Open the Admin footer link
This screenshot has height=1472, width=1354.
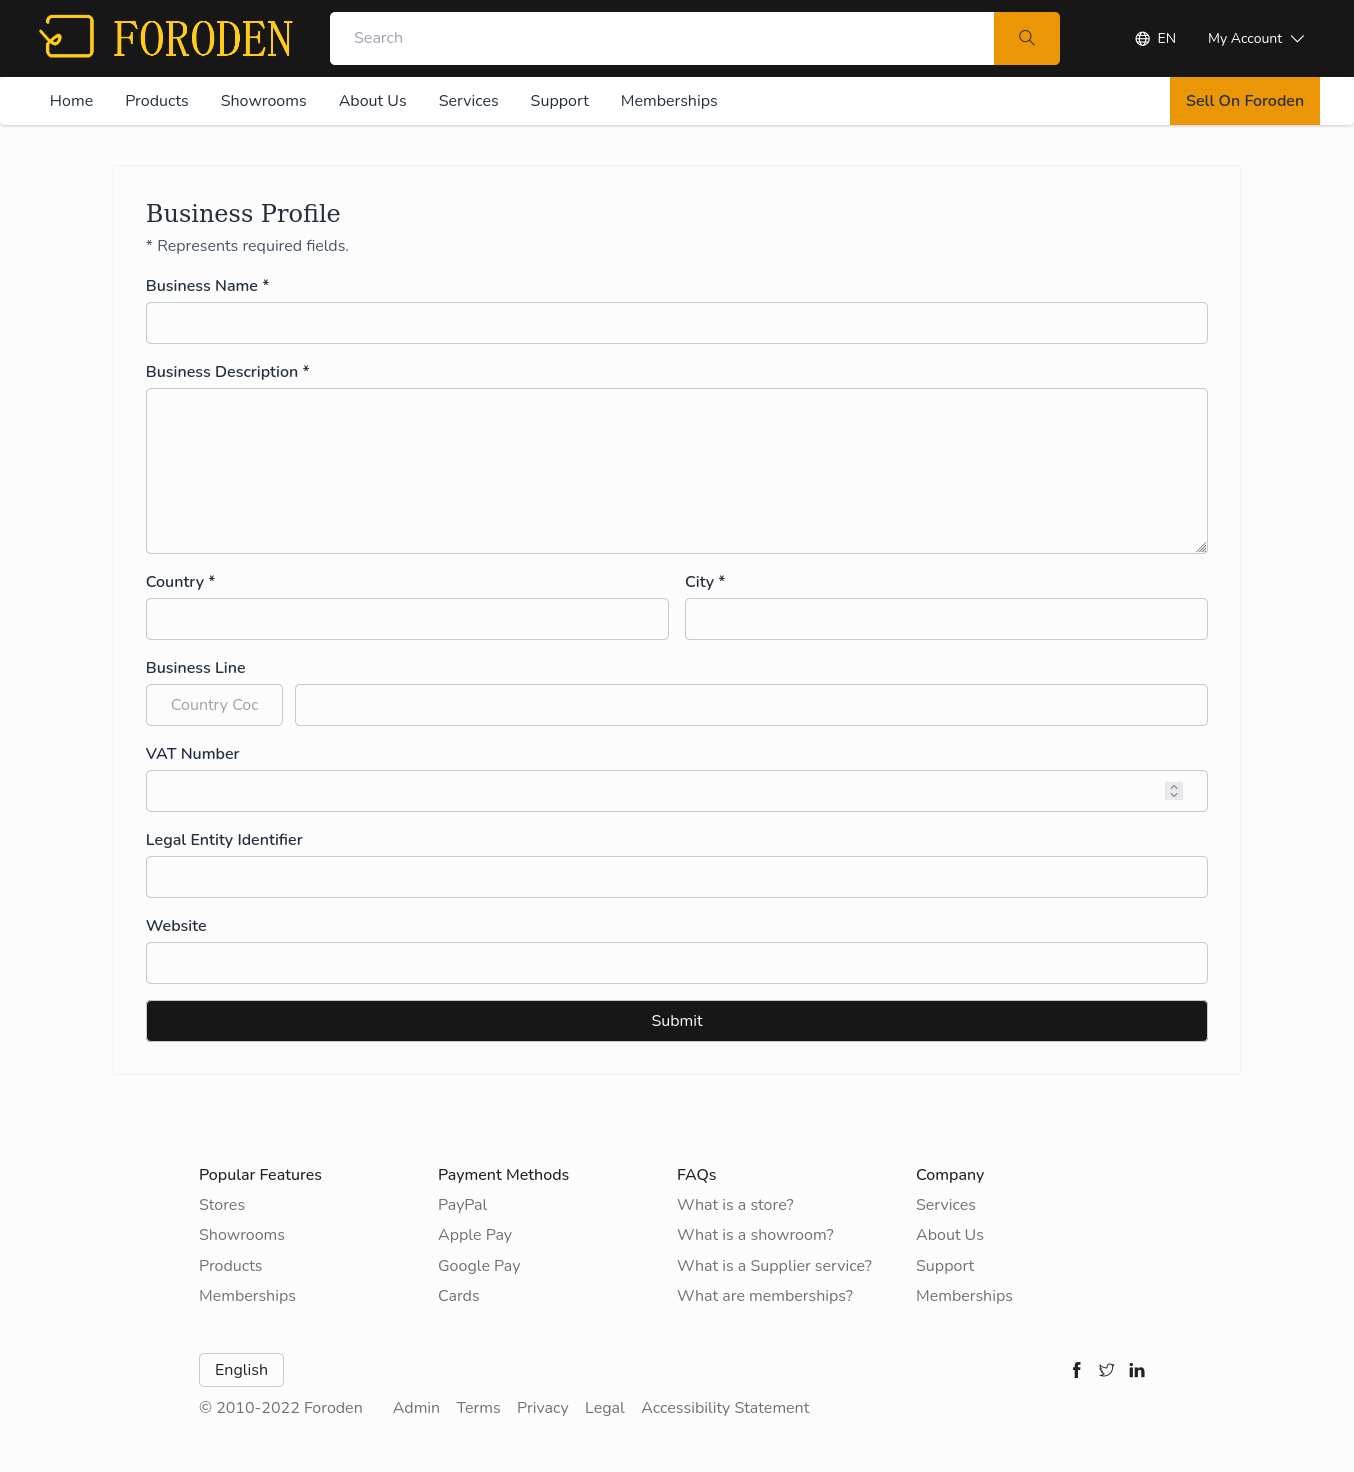pos(416,1408)
